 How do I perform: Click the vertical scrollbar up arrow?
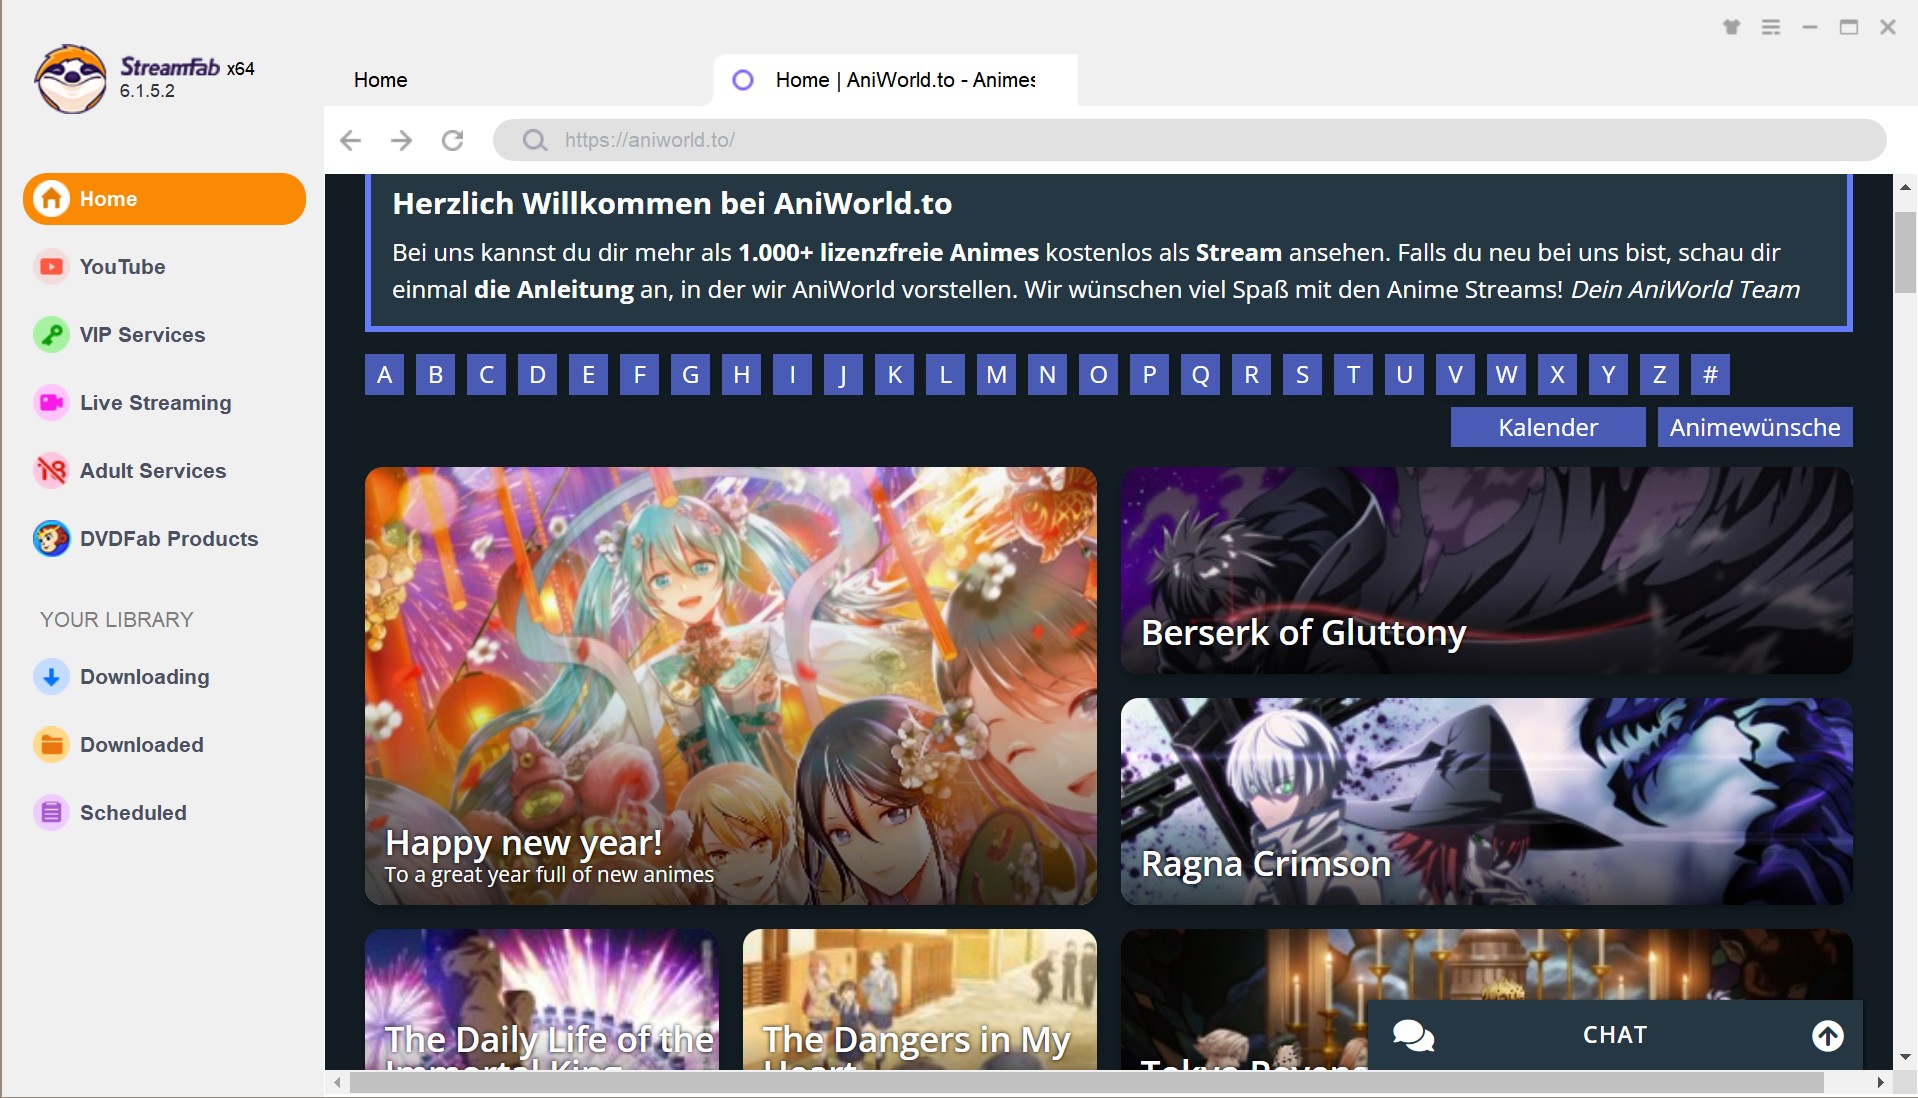[1905, 187]
